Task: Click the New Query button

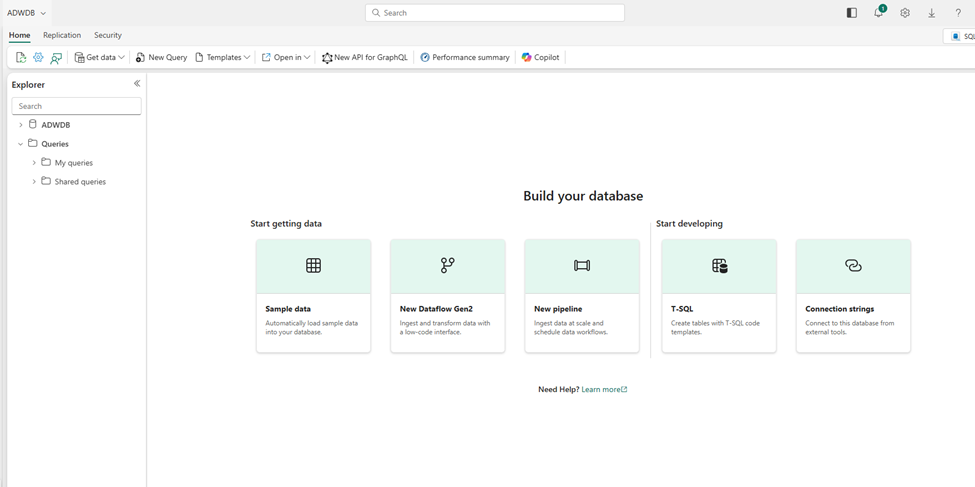Action: click(161, 58)
